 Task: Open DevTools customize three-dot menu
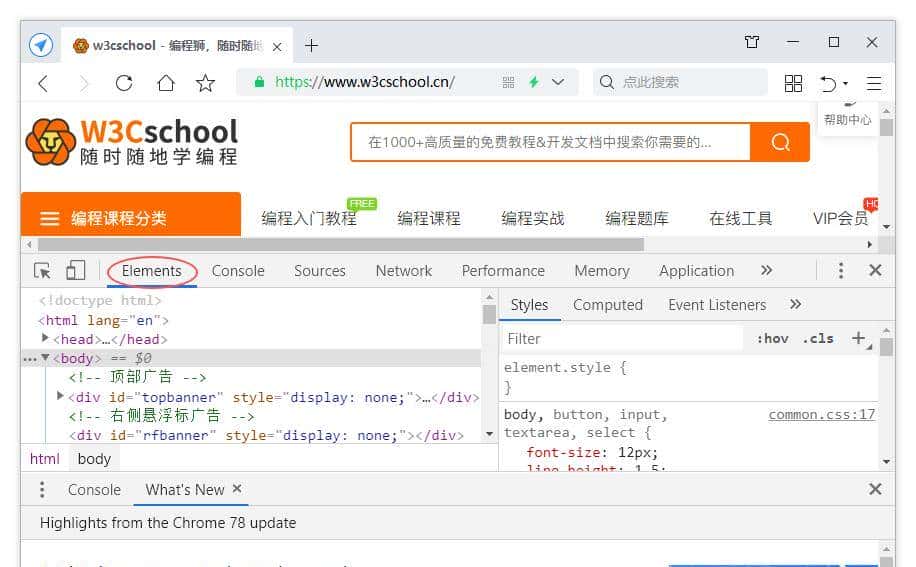click(841, 270)
